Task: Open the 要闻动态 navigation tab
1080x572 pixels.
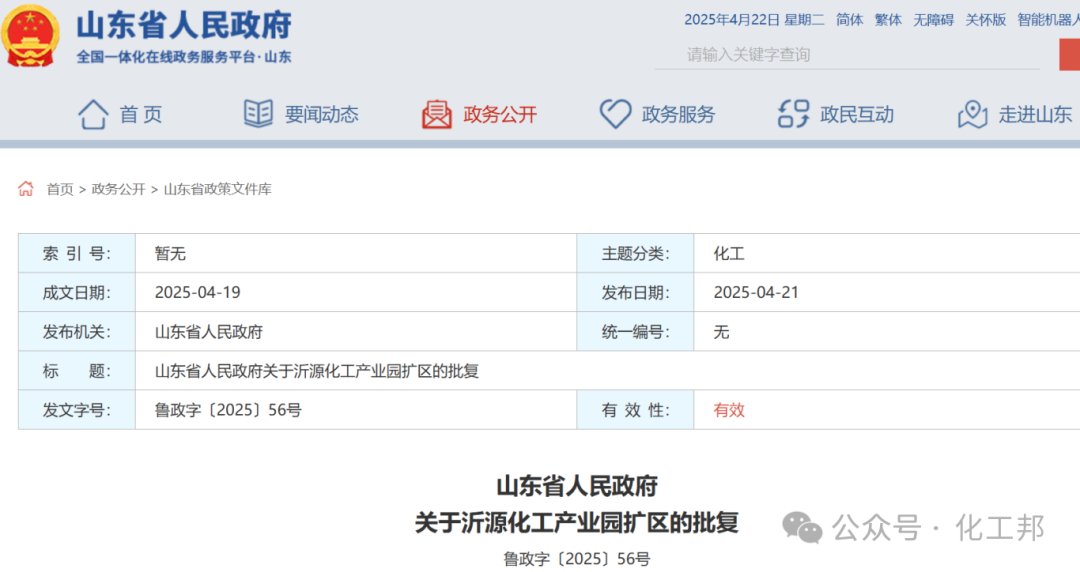Action: pos(321,115)
